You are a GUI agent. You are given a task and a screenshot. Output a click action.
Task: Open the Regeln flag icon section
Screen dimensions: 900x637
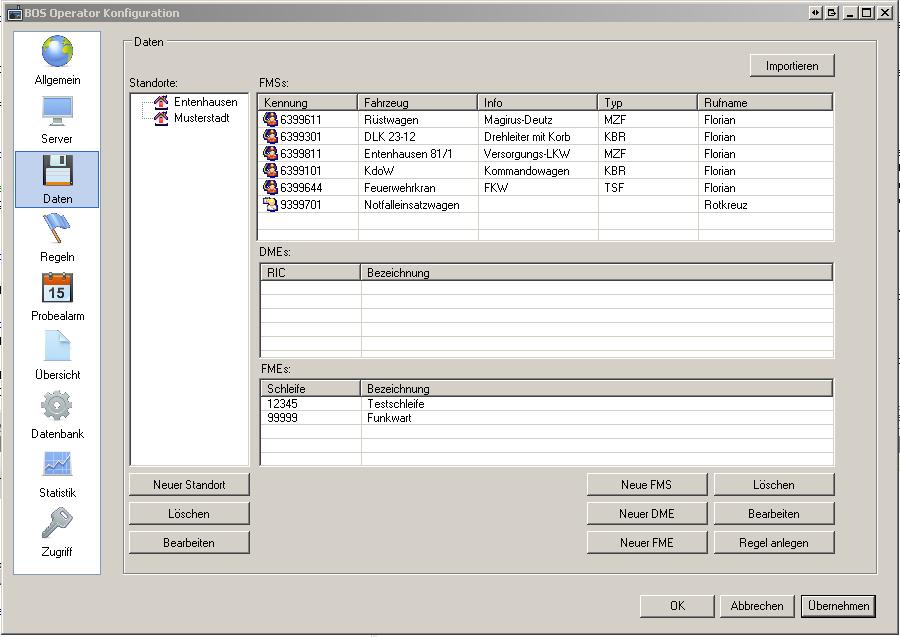coord(57,230)
